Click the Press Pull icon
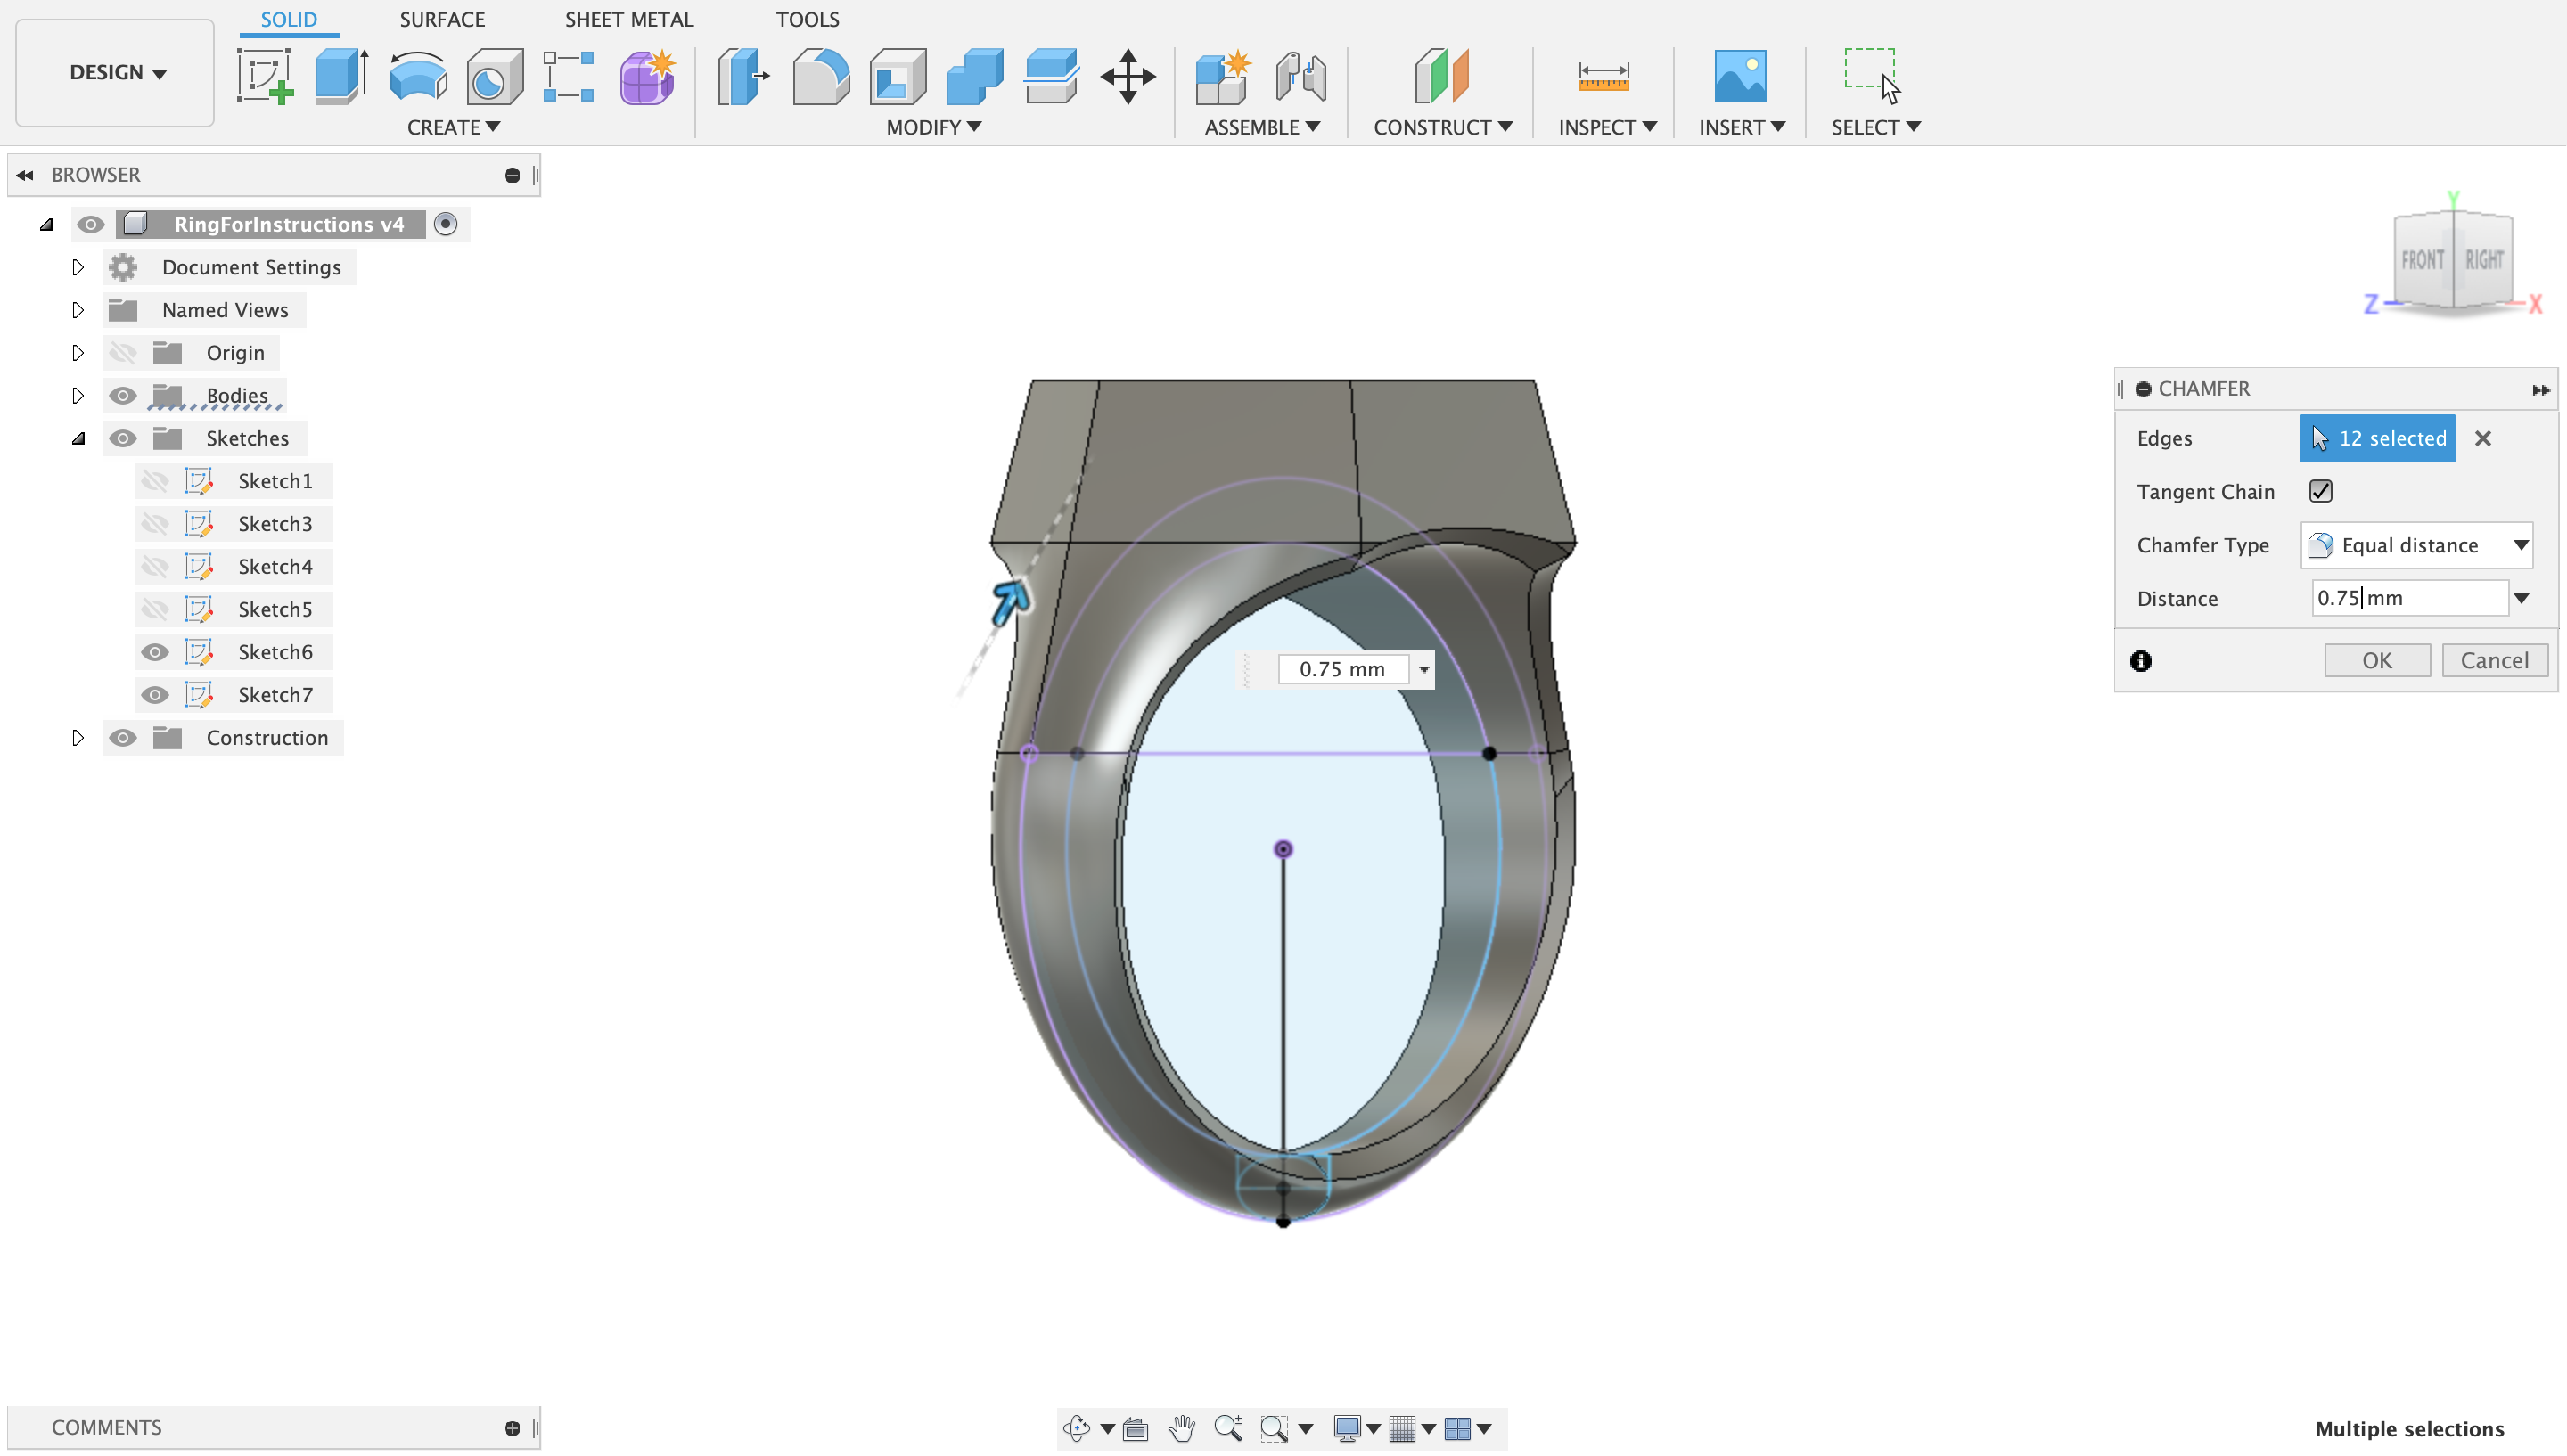Viewport: 2567px width, 1456px height. click(743, 76)
